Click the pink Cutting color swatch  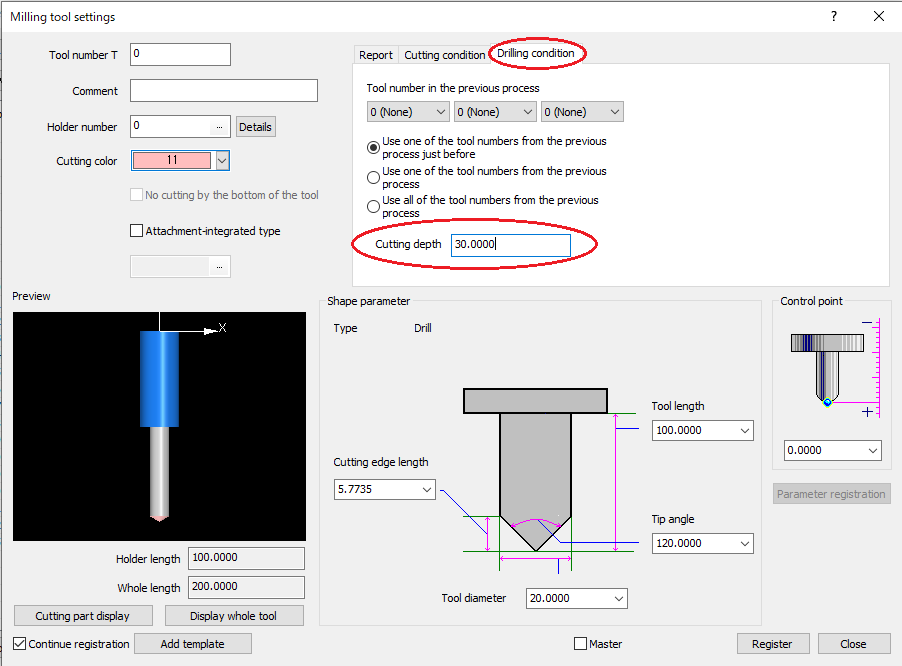171,160
